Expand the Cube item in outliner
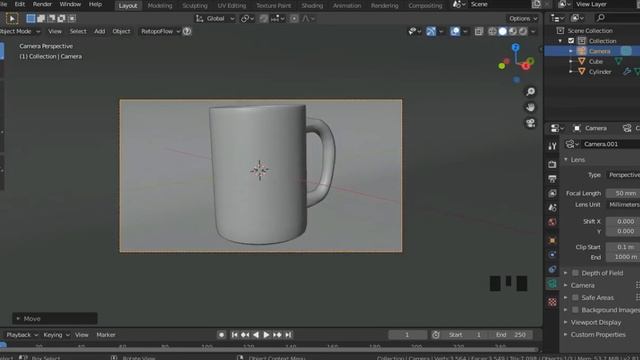Viewport: 640px width, 360px height. click(571, 61)
